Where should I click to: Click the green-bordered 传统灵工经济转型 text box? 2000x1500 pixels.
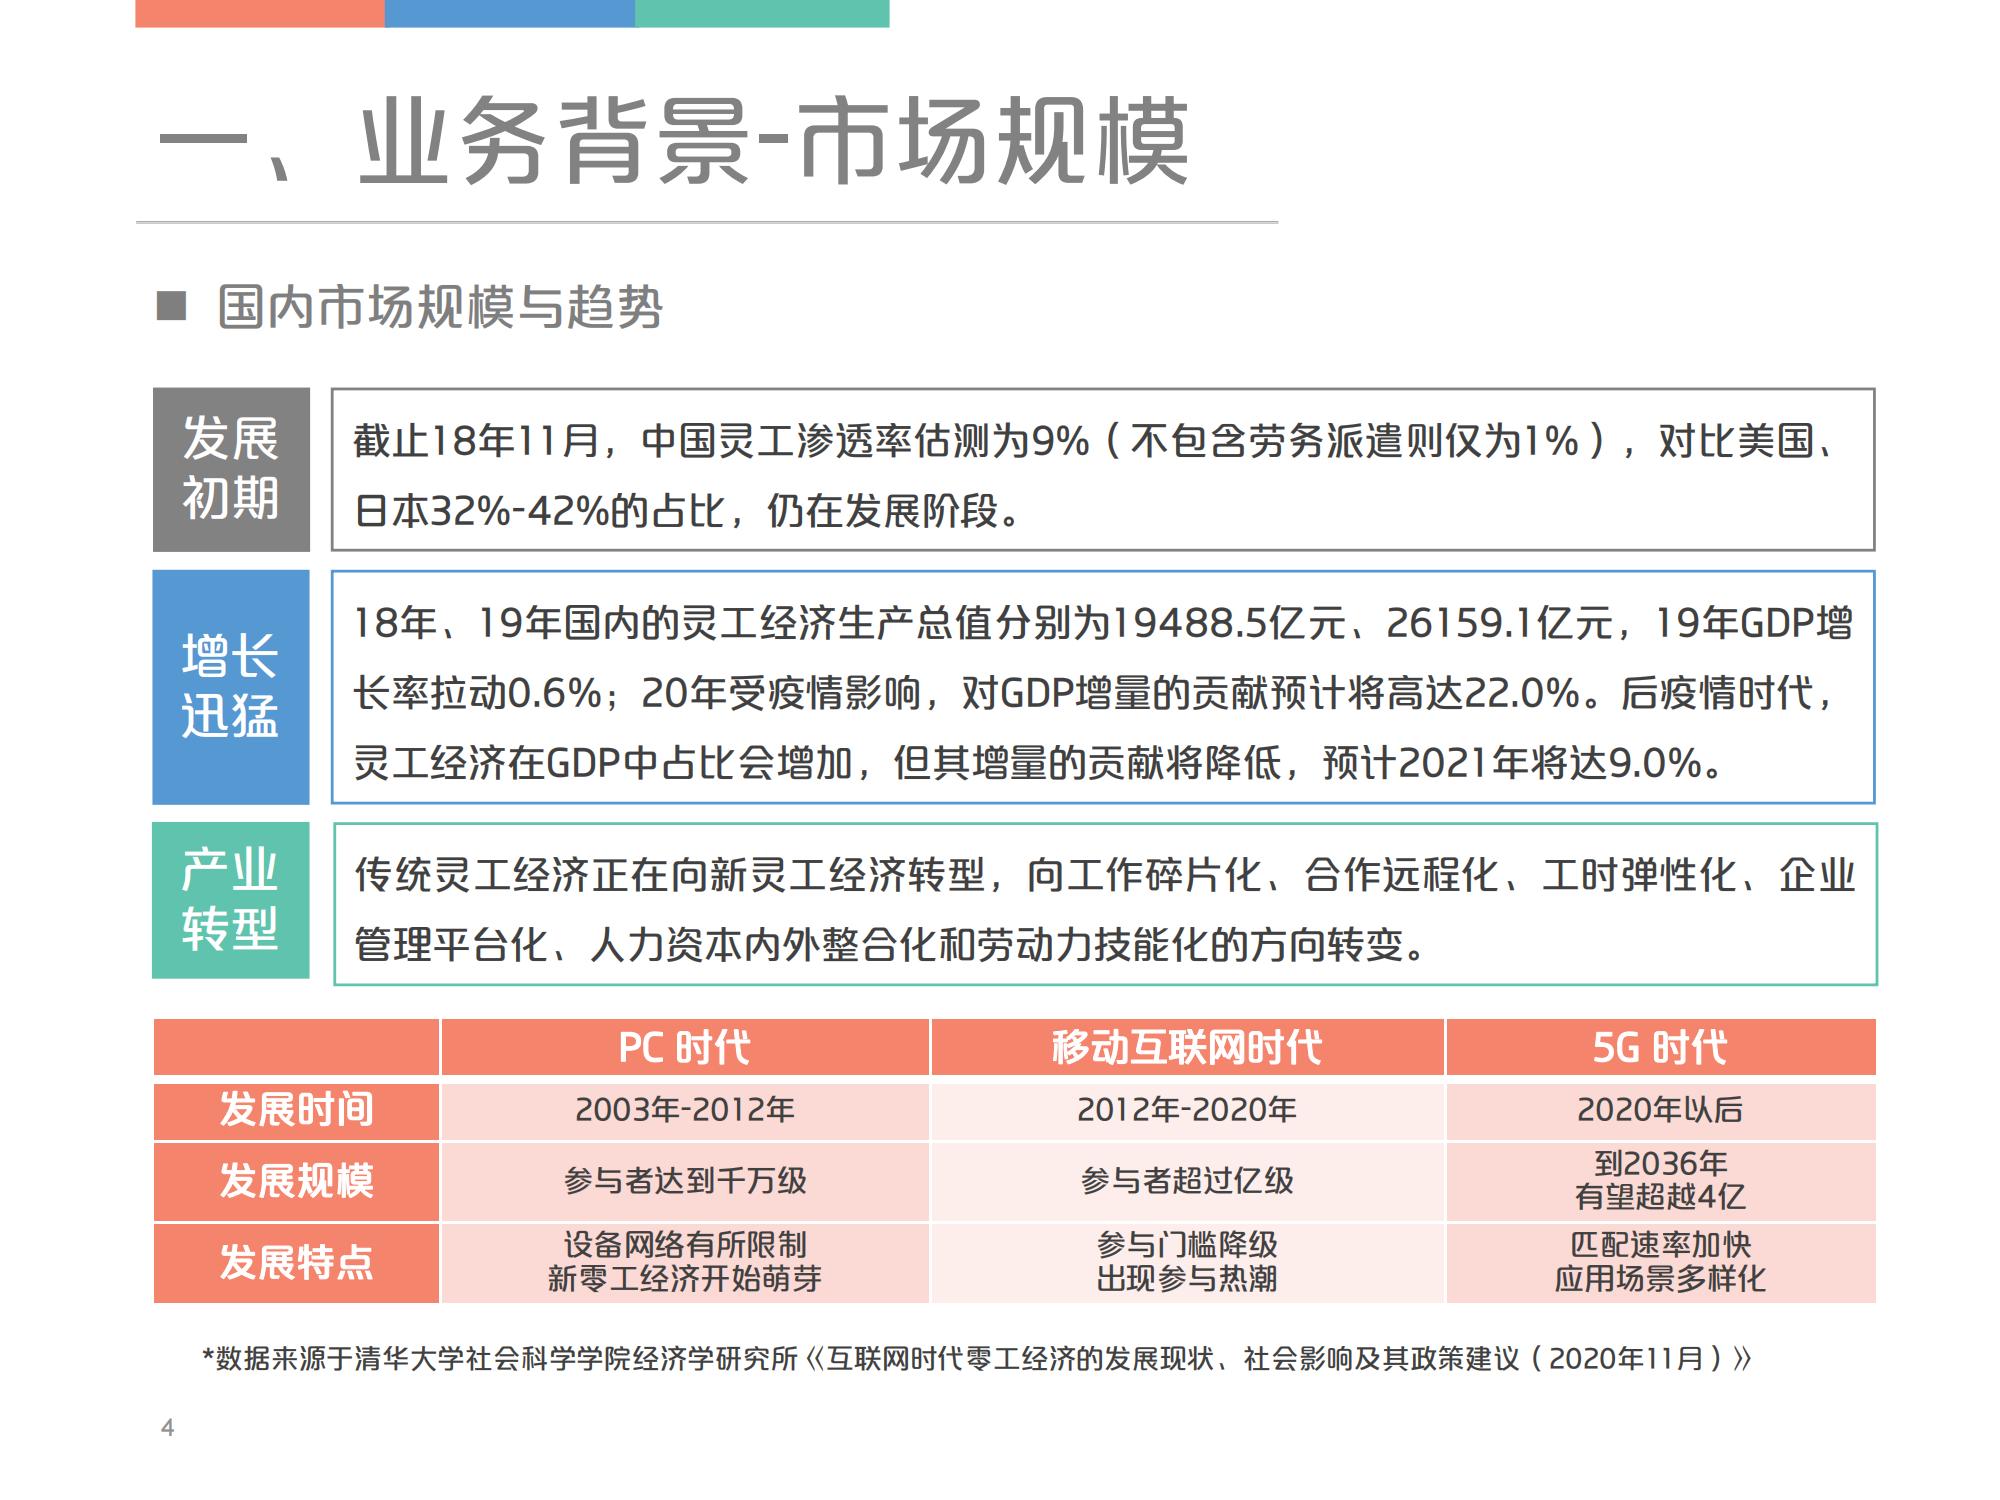1104,904
